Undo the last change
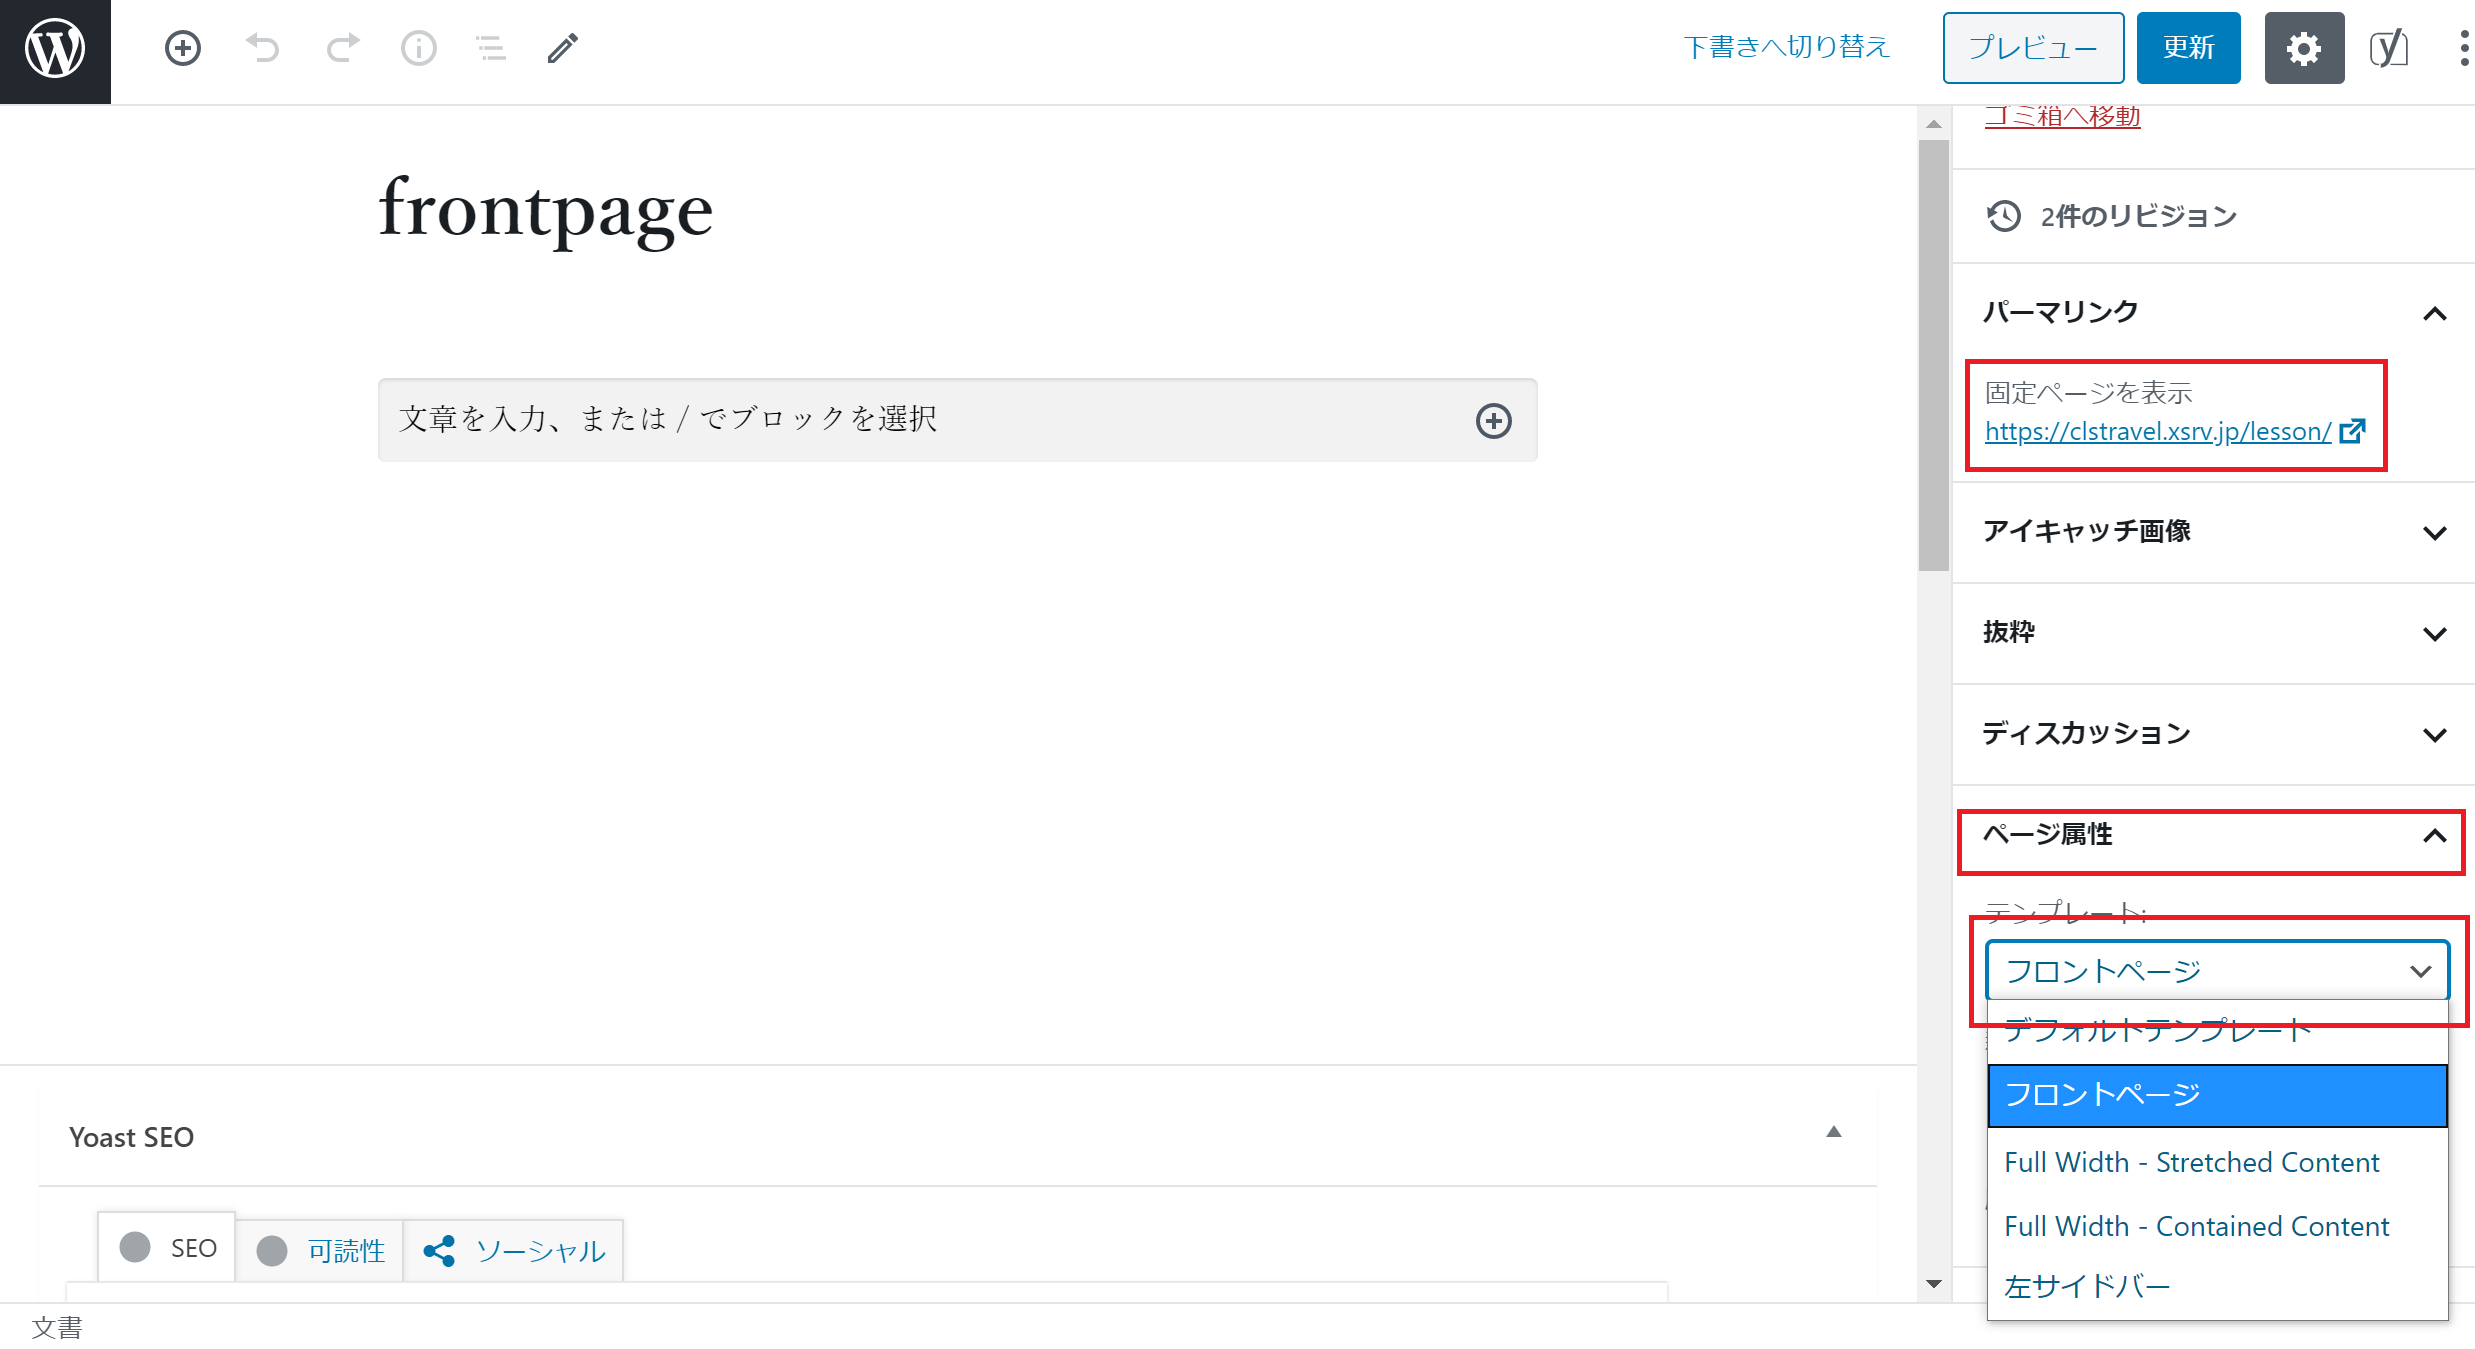This screenshot has height=1349, width=2475. click(263, 48)
